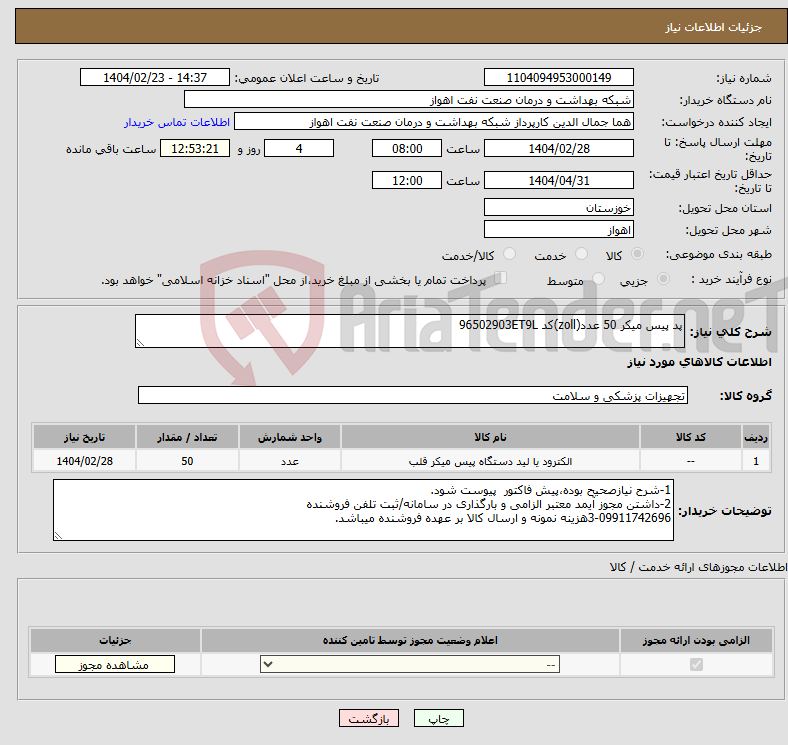
Task: Click the اطلاعات مجوزهای ارائه خدمت heading
Action: coord(698,567)
